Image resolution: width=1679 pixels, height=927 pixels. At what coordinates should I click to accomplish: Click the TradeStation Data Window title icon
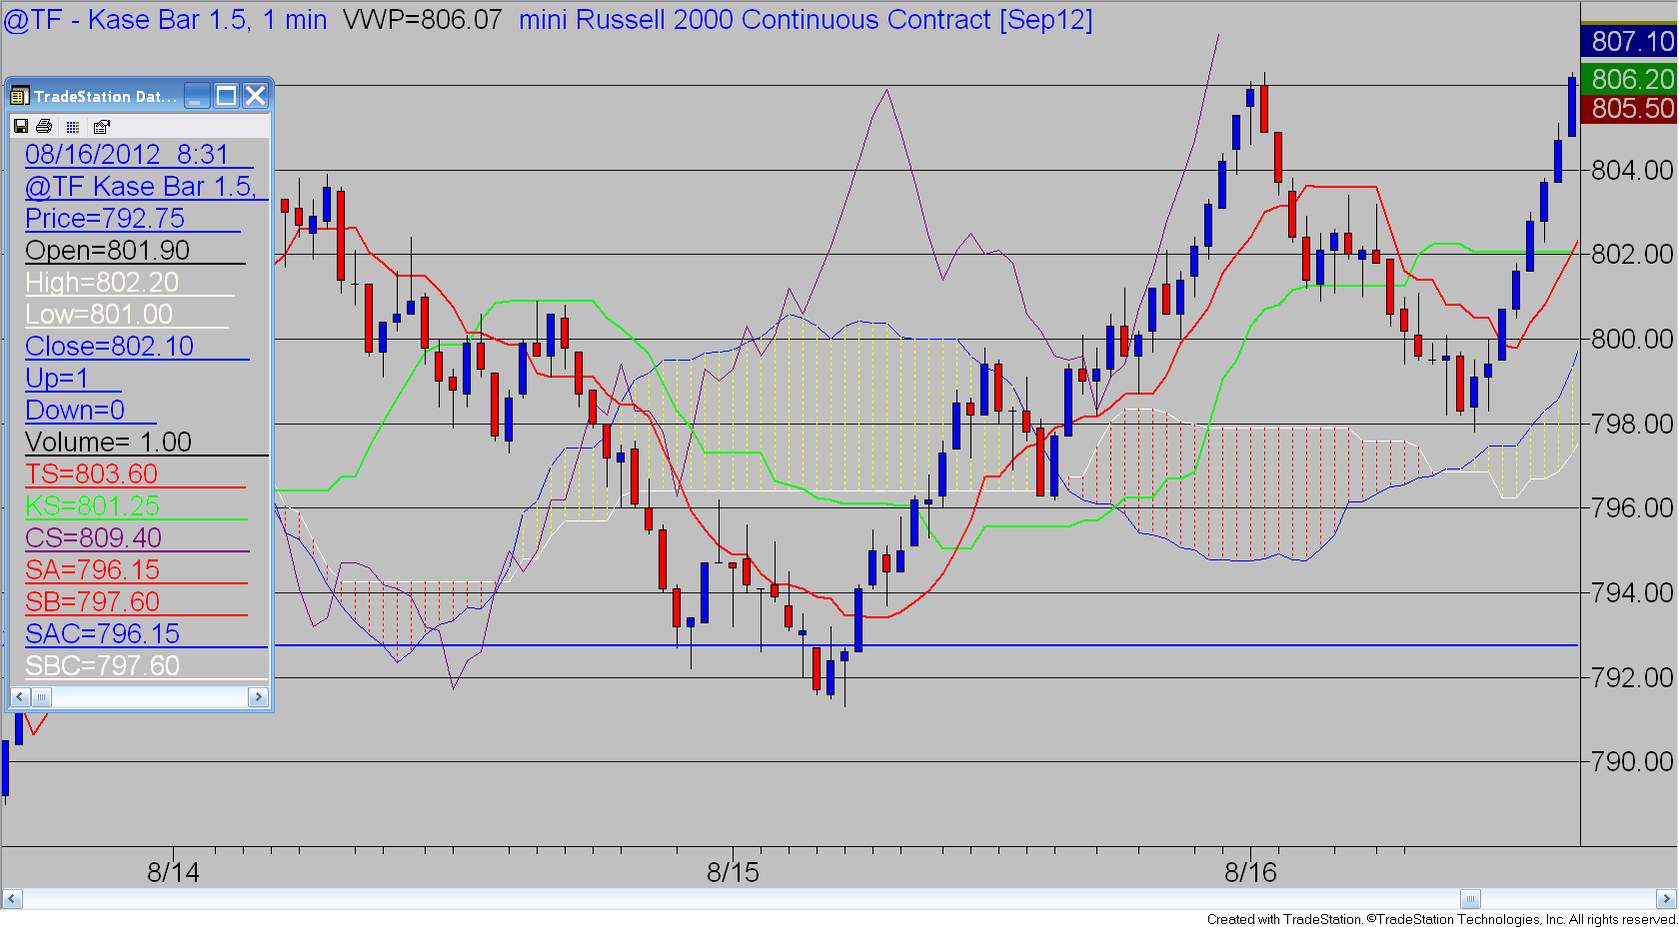[x=19, y=96]
